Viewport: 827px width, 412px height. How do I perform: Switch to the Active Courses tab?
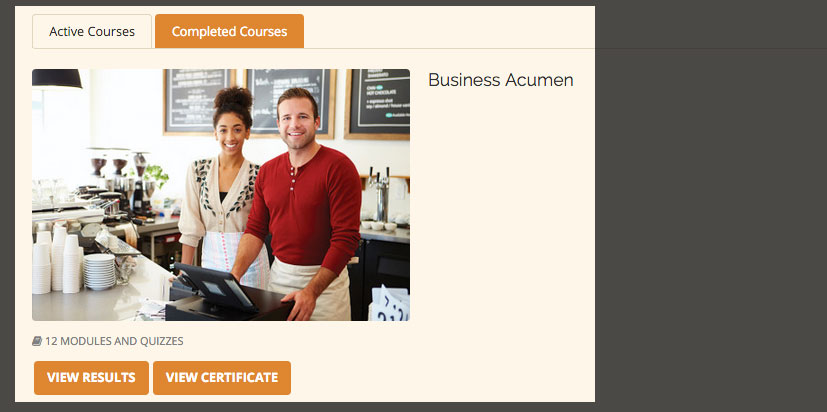(92, 32)
